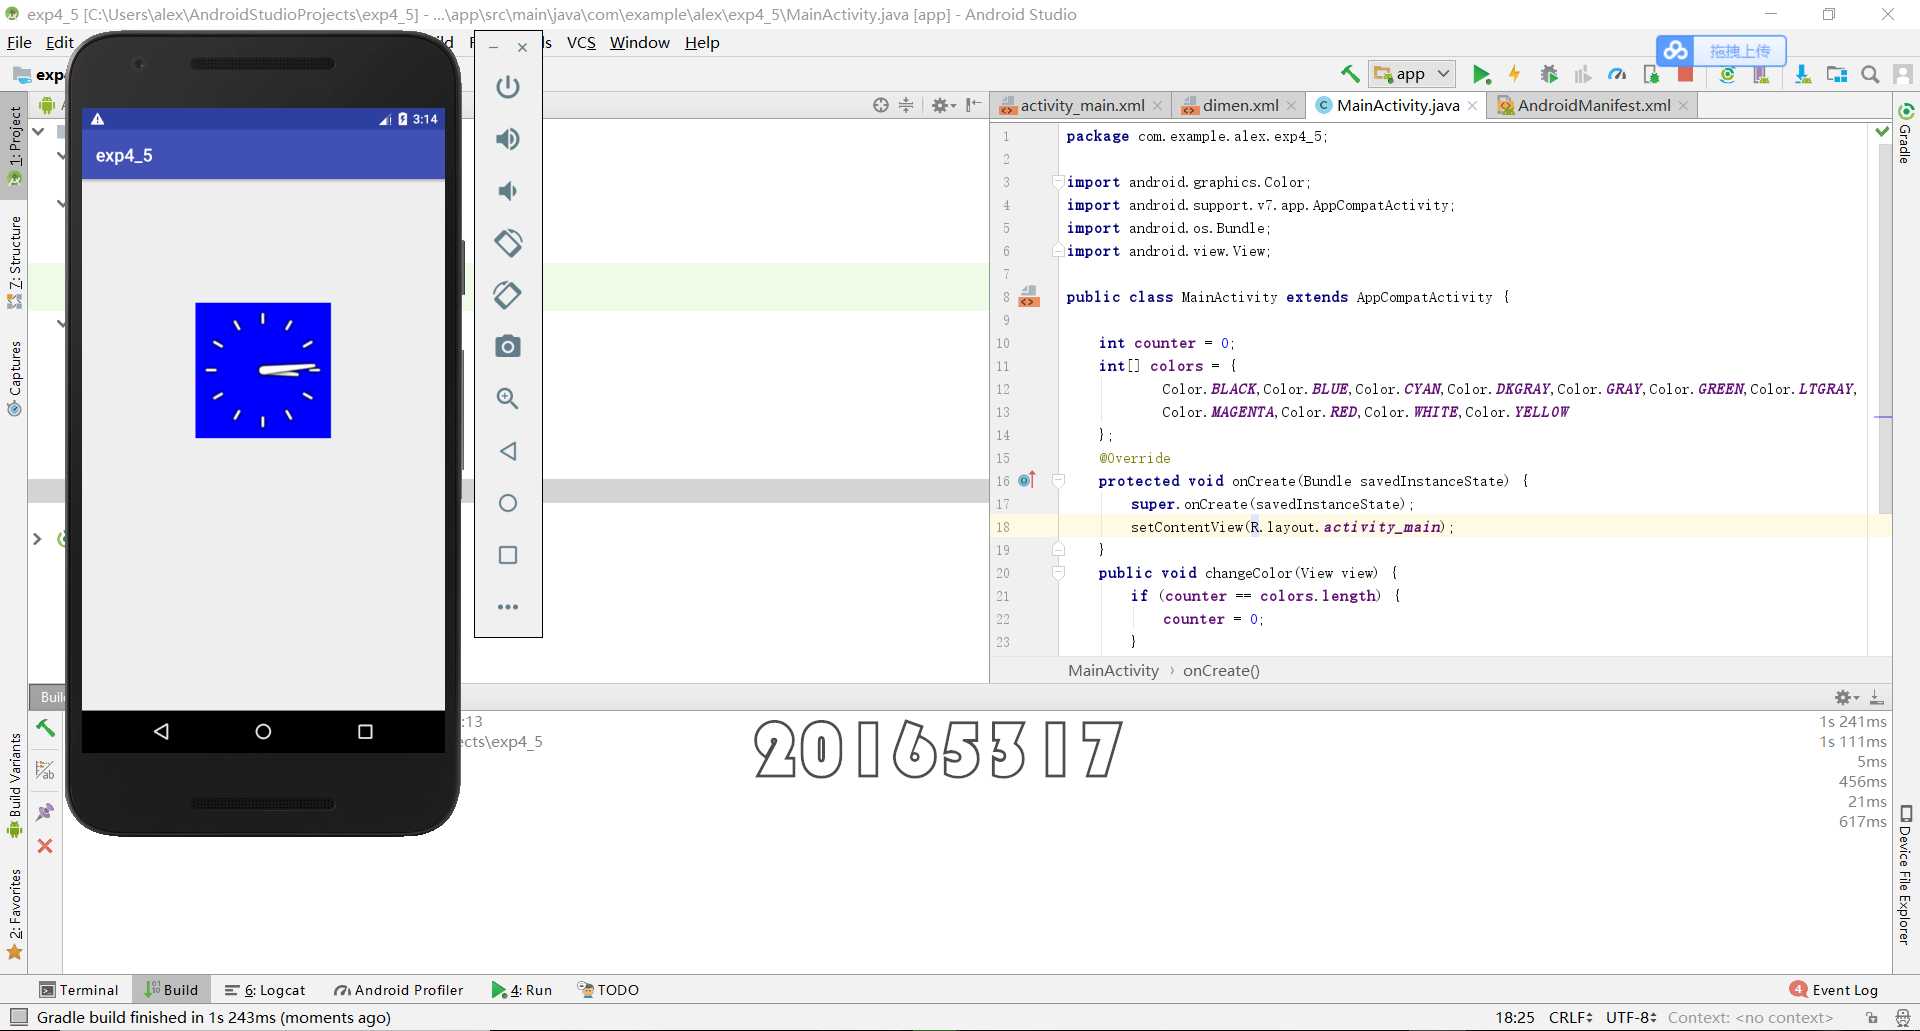Open the app run configuration dropdown

[1413, 74]
